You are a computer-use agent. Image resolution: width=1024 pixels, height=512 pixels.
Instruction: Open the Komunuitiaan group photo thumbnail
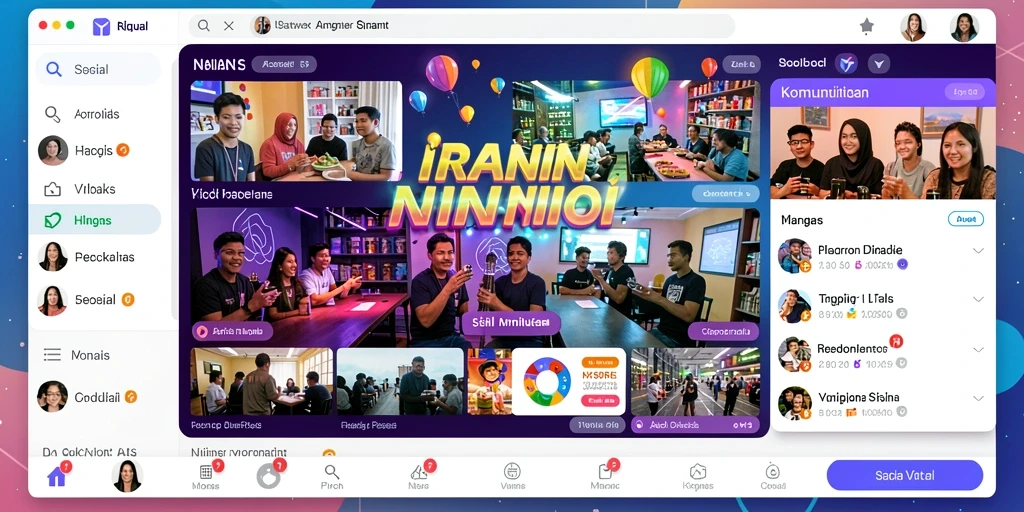(x=883, y=153)
